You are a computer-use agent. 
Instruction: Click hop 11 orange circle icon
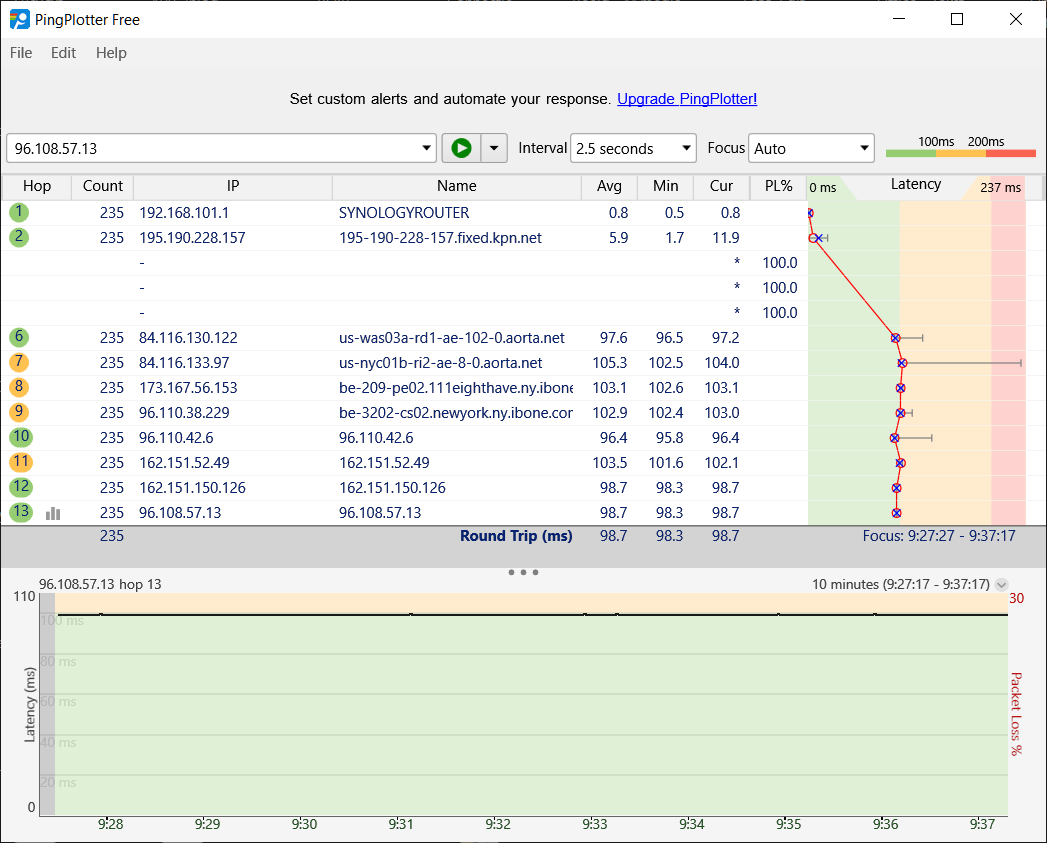(20, 462)
